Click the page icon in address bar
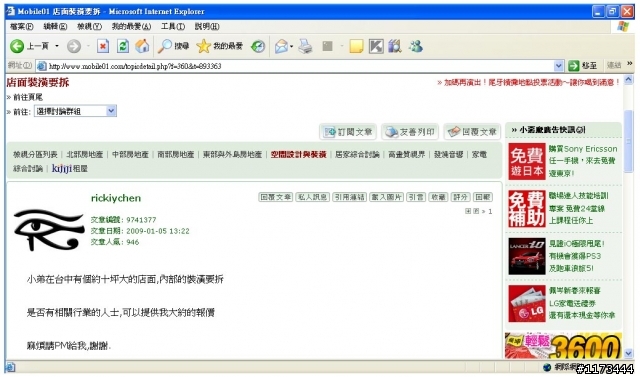This screenshot has height=377, width=640. pyautogui.click(x=41, y=66)
